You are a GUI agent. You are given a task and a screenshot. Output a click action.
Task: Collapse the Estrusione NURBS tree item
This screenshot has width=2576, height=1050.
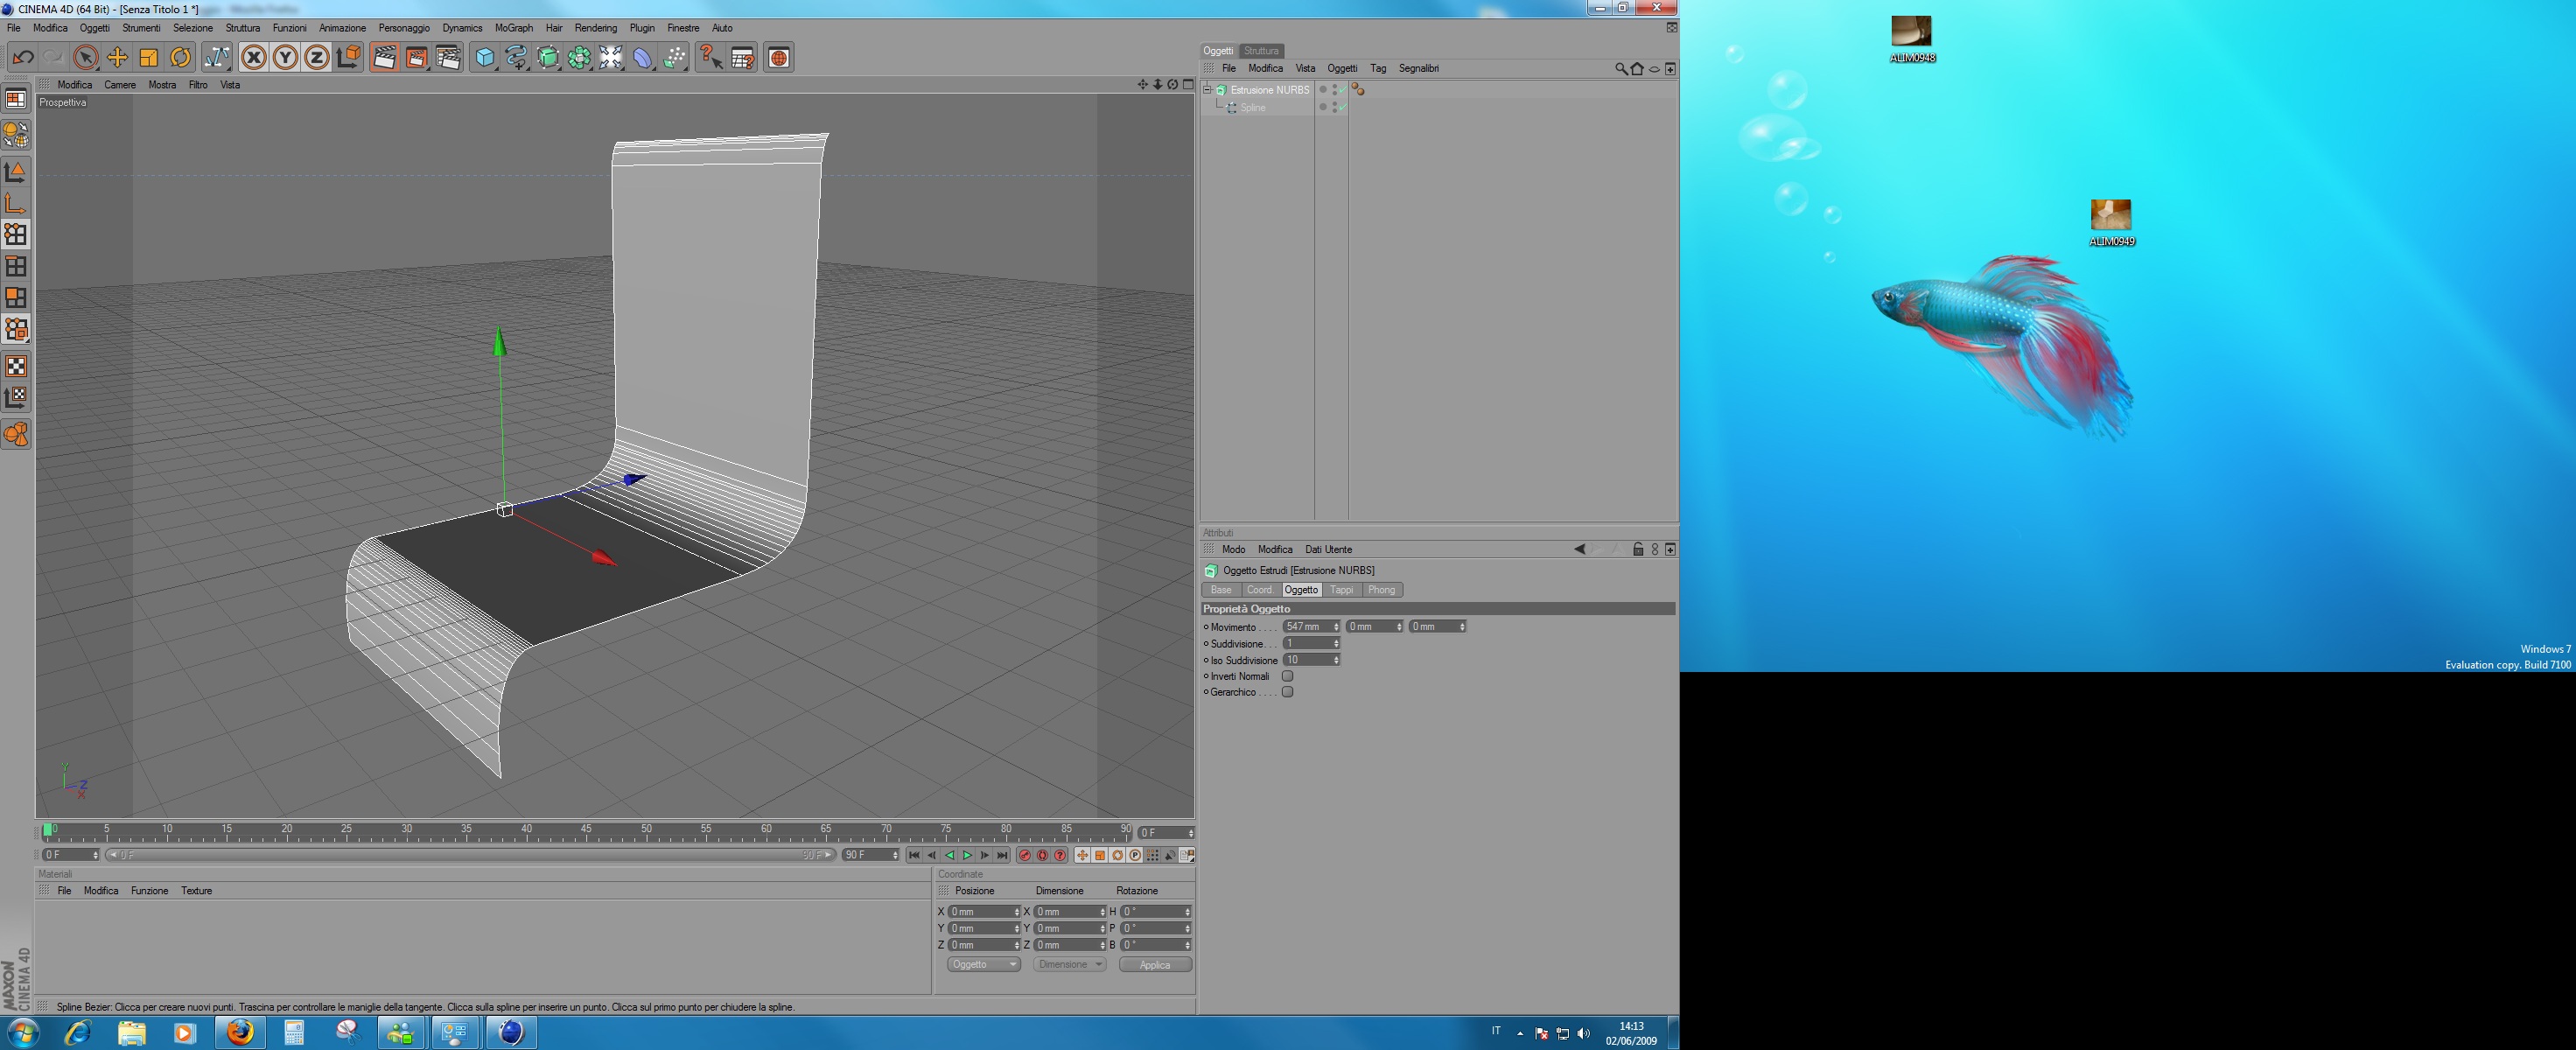[x=1207, y=90]
